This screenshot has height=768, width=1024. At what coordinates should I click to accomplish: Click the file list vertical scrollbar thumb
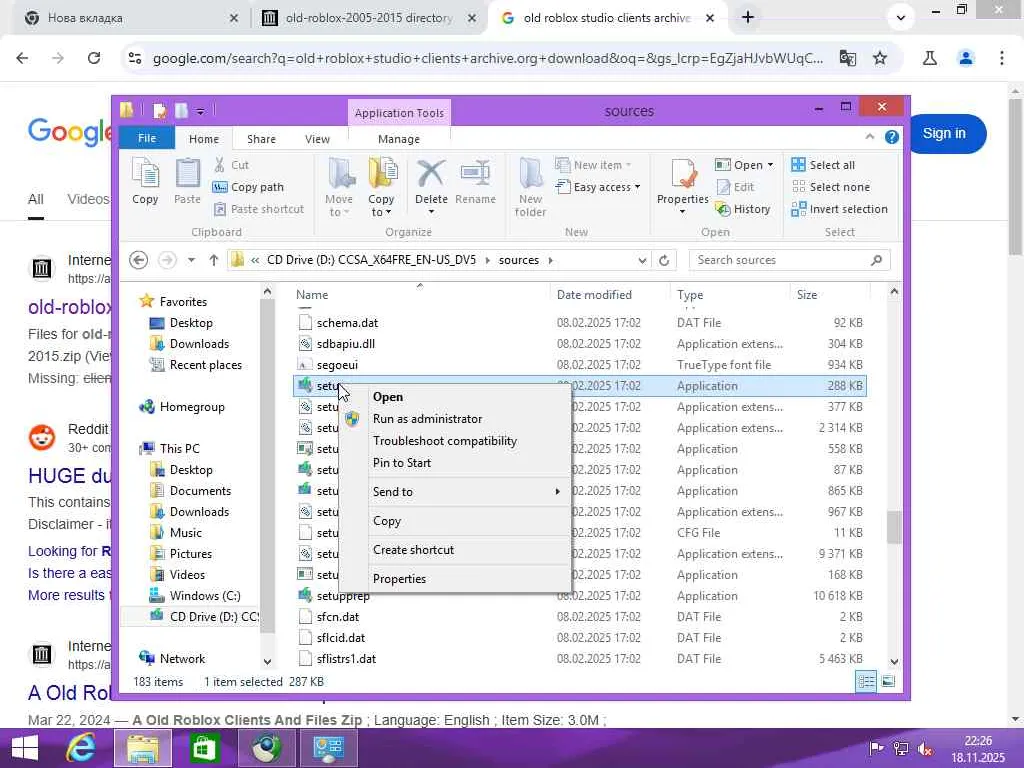coord(894,526)
